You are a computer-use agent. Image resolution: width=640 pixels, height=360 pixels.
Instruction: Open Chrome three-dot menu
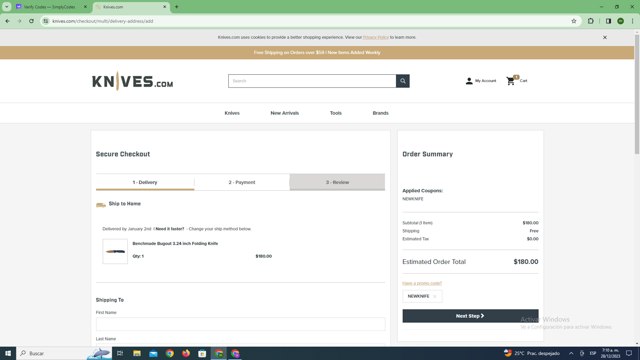point(632,21)
